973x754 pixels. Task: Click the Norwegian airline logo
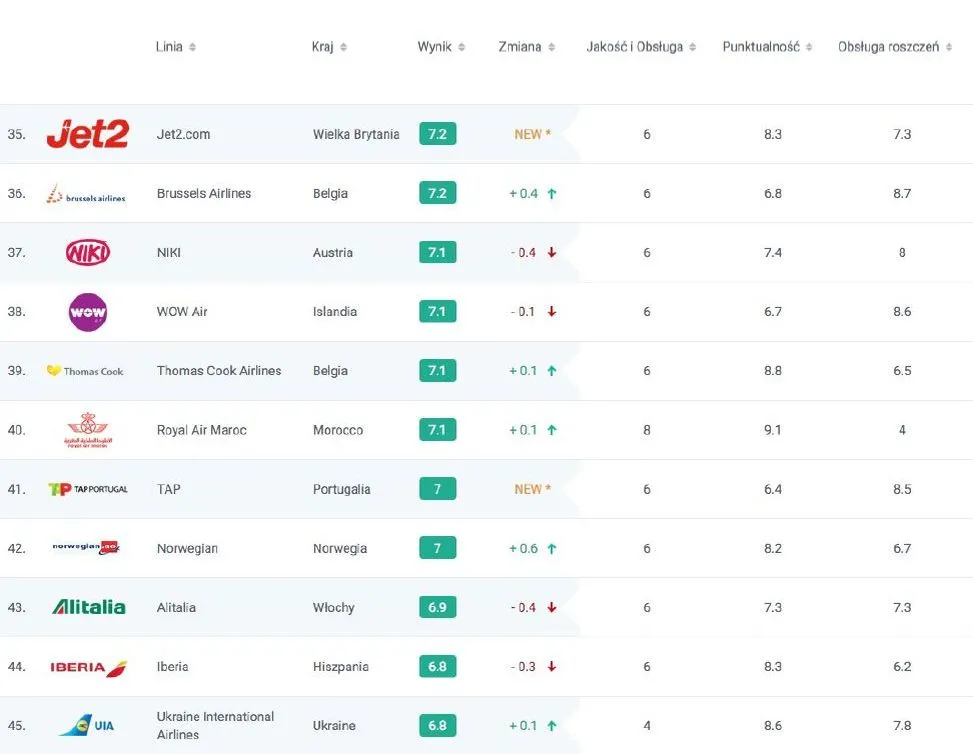(86, 547)
